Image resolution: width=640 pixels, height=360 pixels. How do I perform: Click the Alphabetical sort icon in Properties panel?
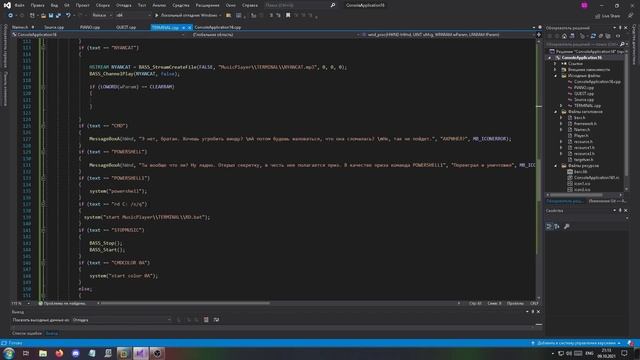[x=557, y=227]
